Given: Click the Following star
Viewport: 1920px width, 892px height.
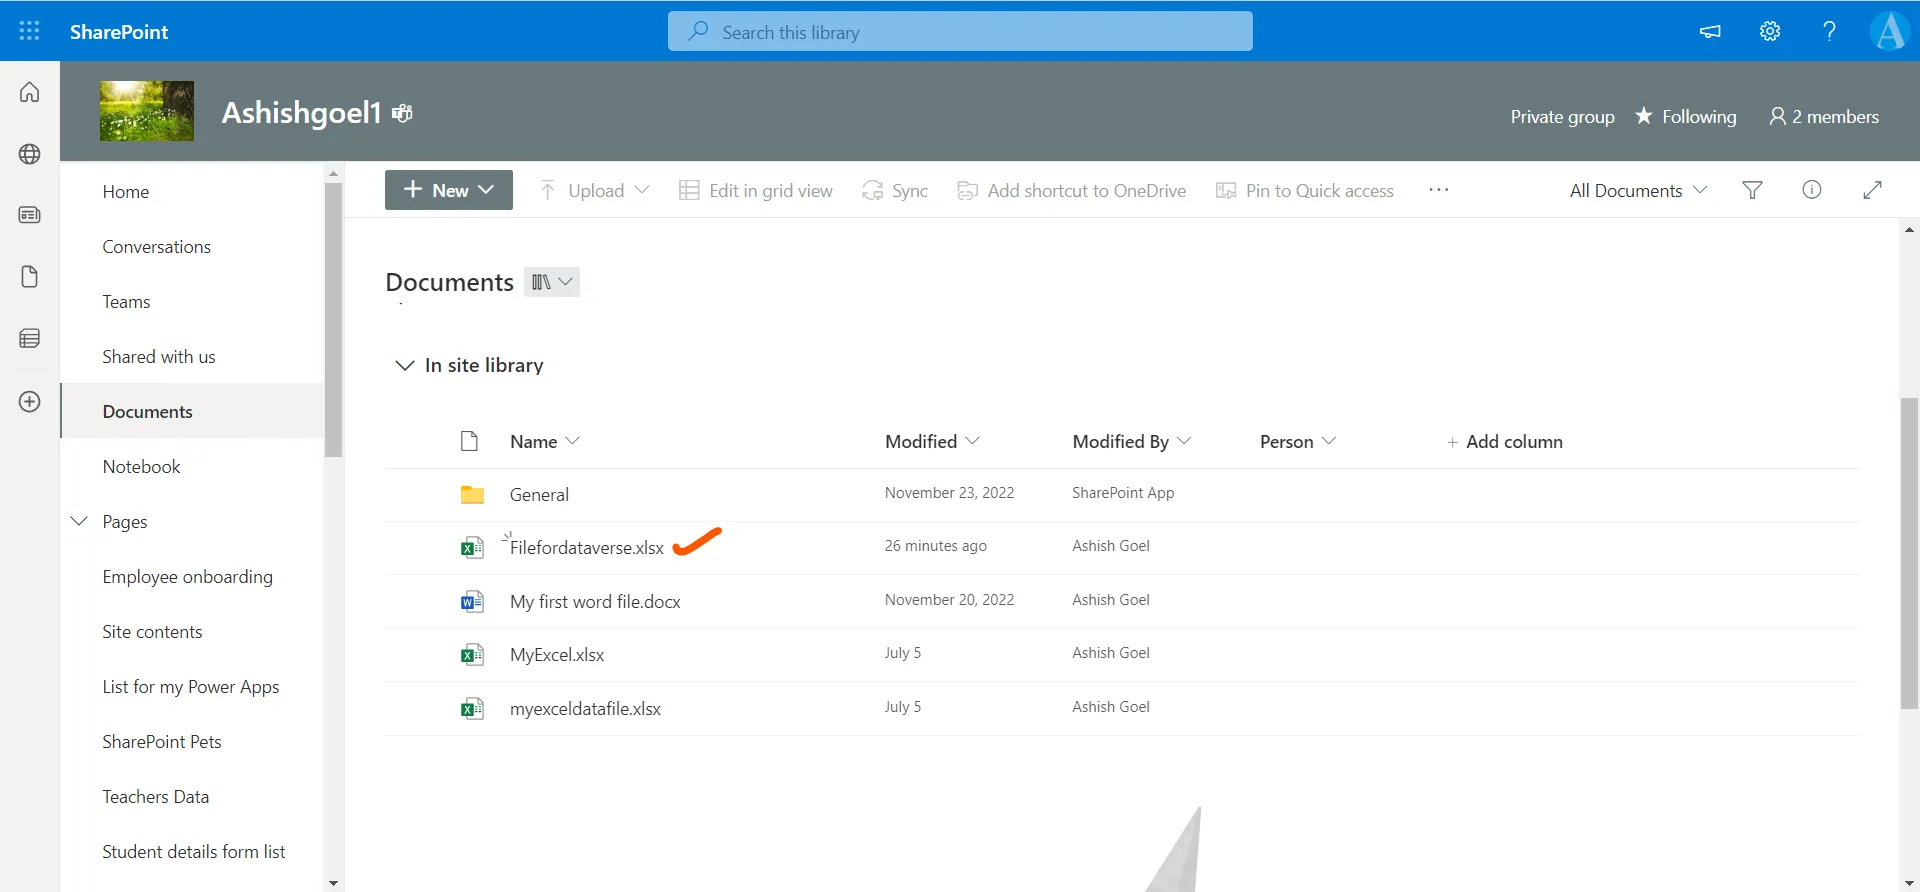Looking at the screenshot, I should 1643,116.
